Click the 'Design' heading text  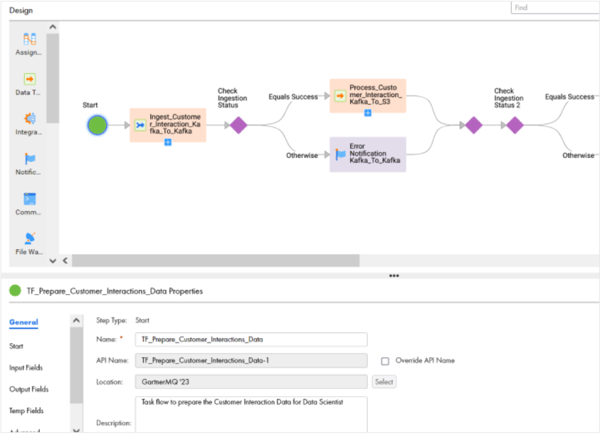21,10
